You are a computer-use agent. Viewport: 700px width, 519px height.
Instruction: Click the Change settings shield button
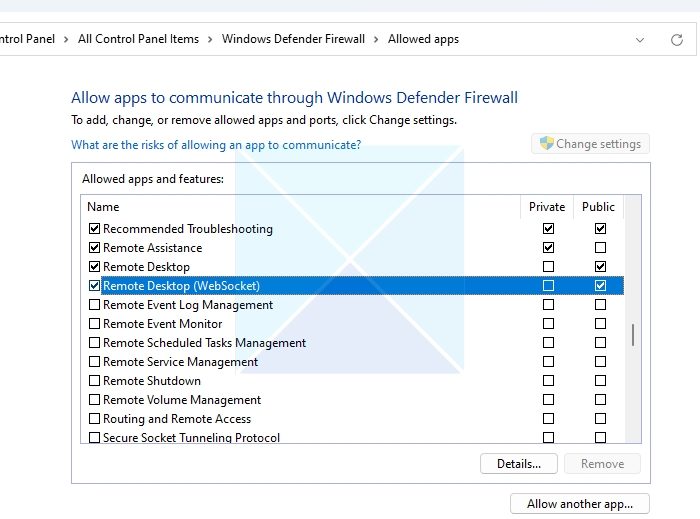pos(590,144)
